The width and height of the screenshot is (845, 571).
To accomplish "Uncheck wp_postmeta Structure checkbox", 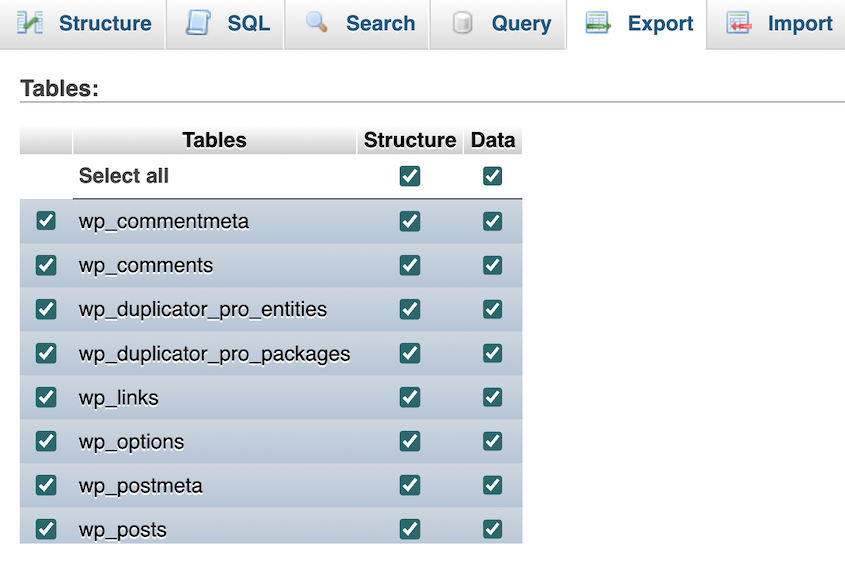I will (x=410, y=485).
